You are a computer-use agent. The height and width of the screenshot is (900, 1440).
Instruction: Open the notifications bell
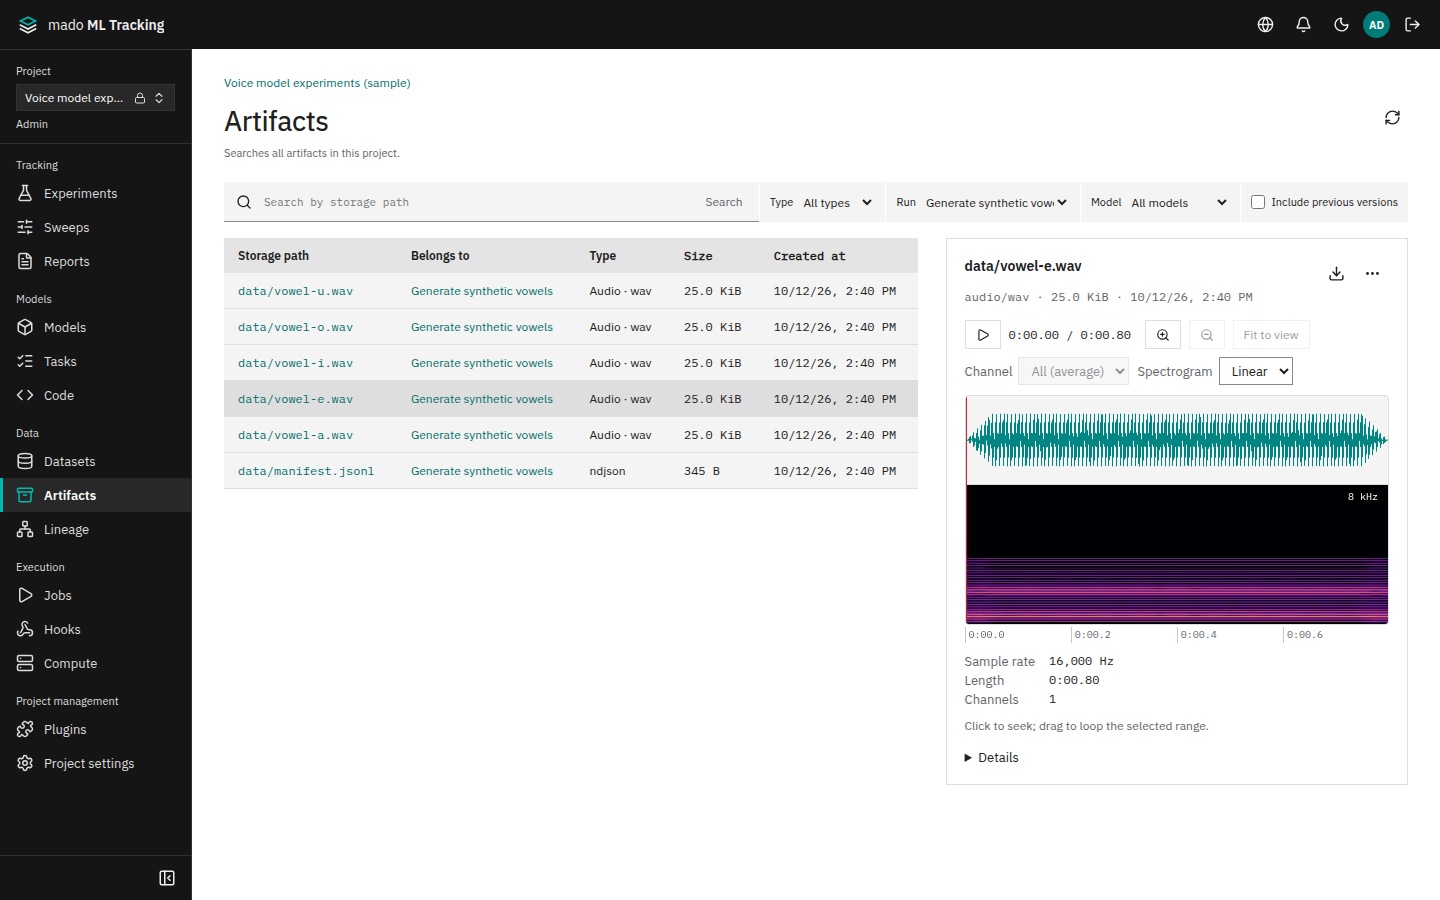(x=1303, y=25)
